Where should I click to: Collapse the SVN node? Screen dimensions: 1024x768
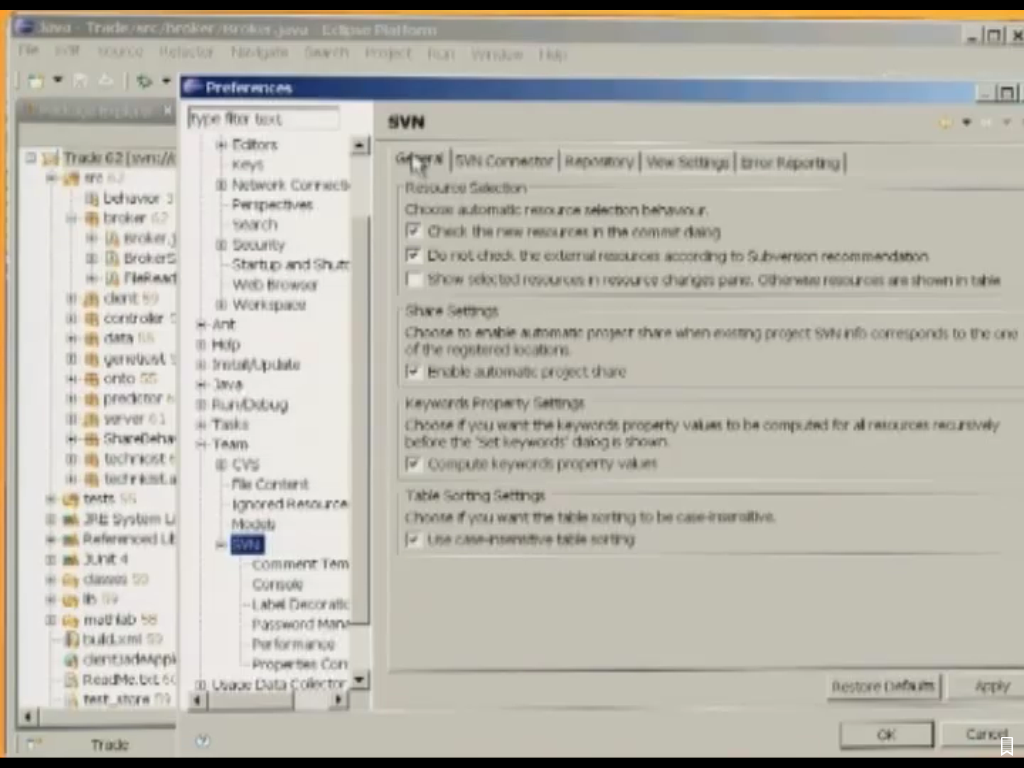(x=221, y=545)
